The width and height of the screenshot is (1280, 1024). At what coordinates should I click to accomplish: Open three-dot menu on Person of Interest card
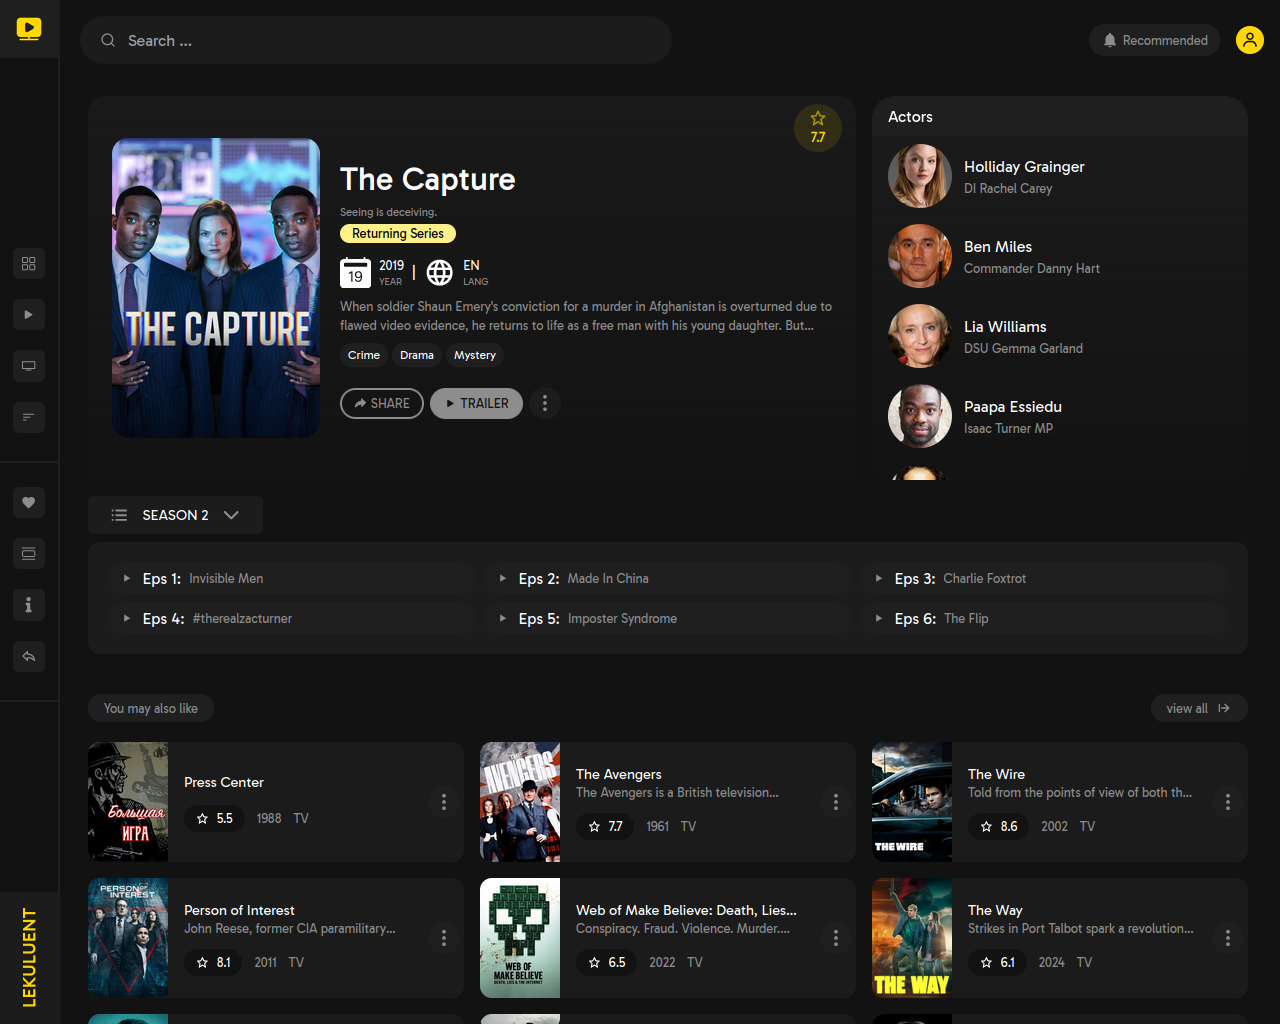[444, 938]
